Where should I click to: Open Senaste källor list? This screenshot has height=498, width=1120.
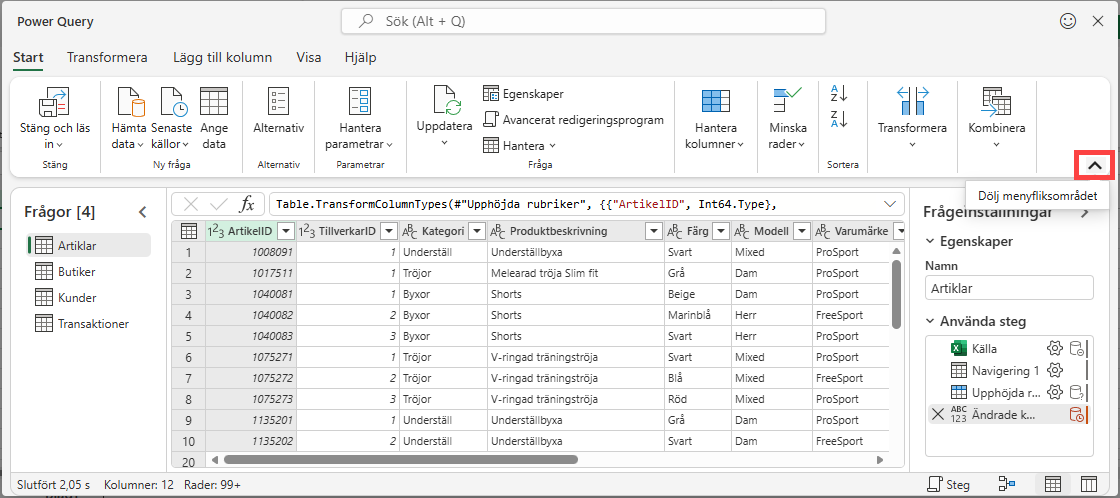click(172, 118)
